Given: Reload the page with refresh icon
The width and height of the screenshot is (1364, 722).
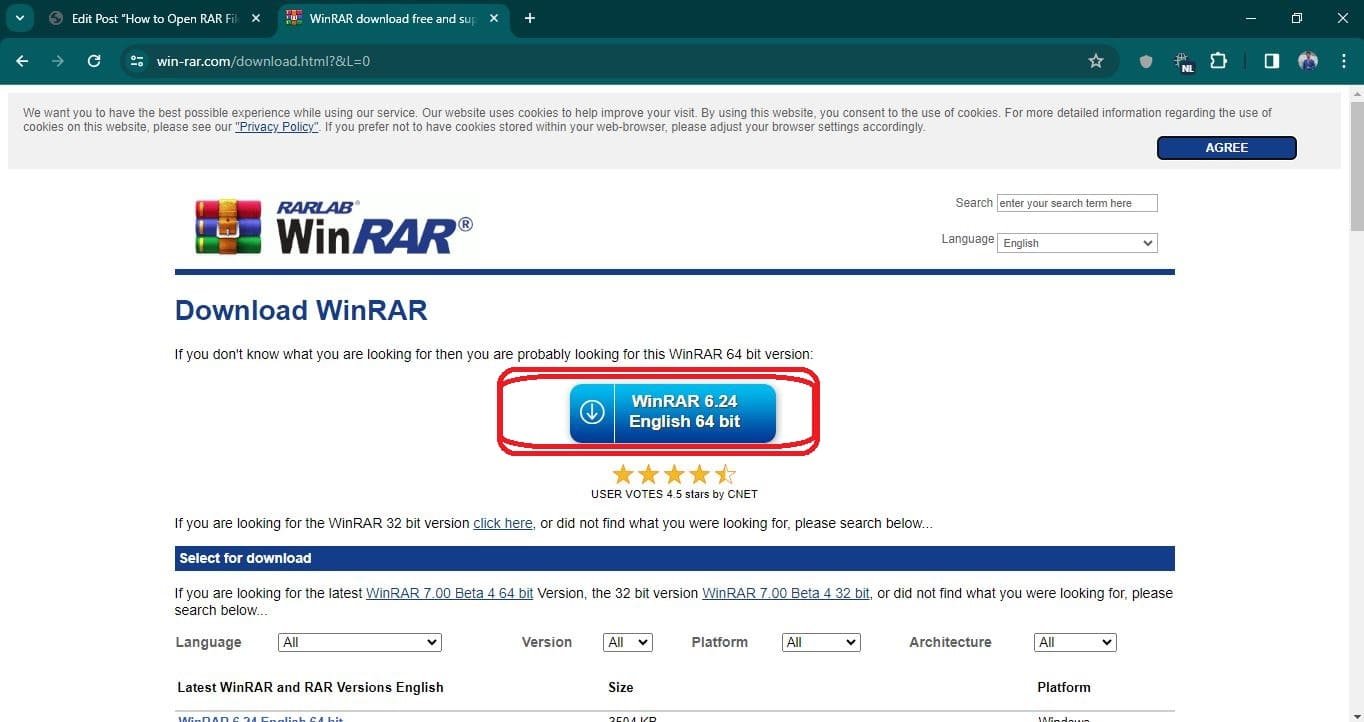Looking at the screenshot, I should coord(94,61).
